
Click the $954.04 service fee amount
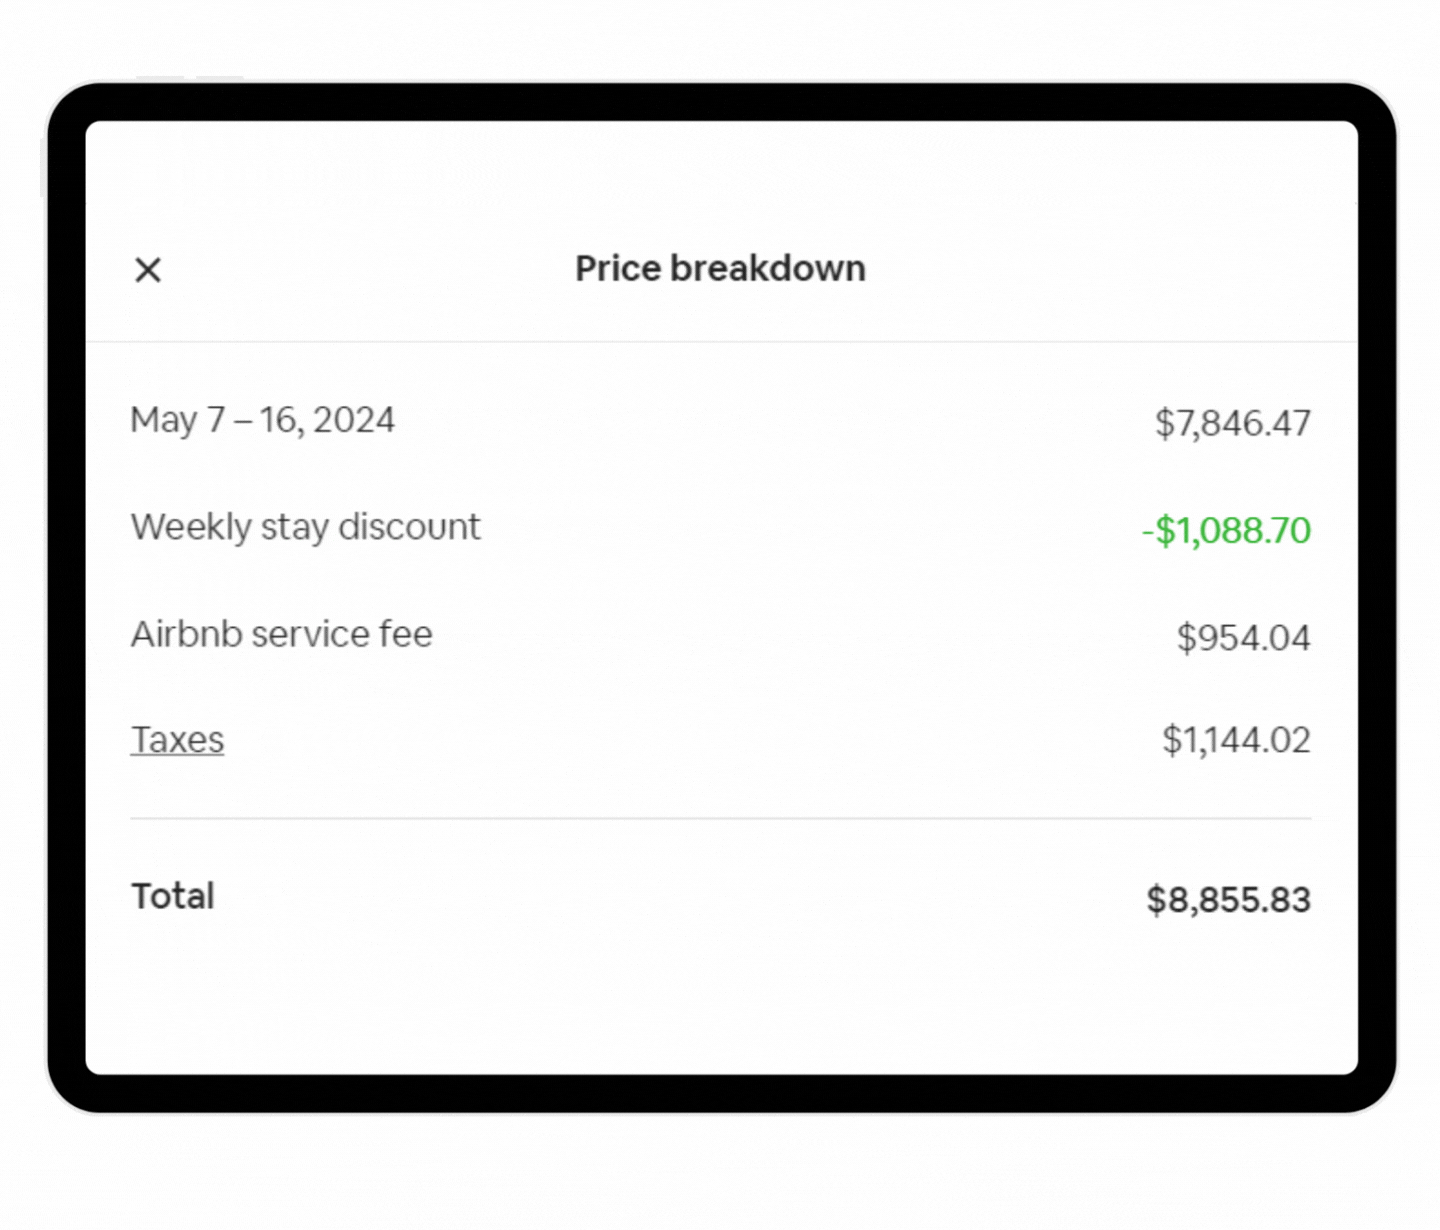[1243, 638]
